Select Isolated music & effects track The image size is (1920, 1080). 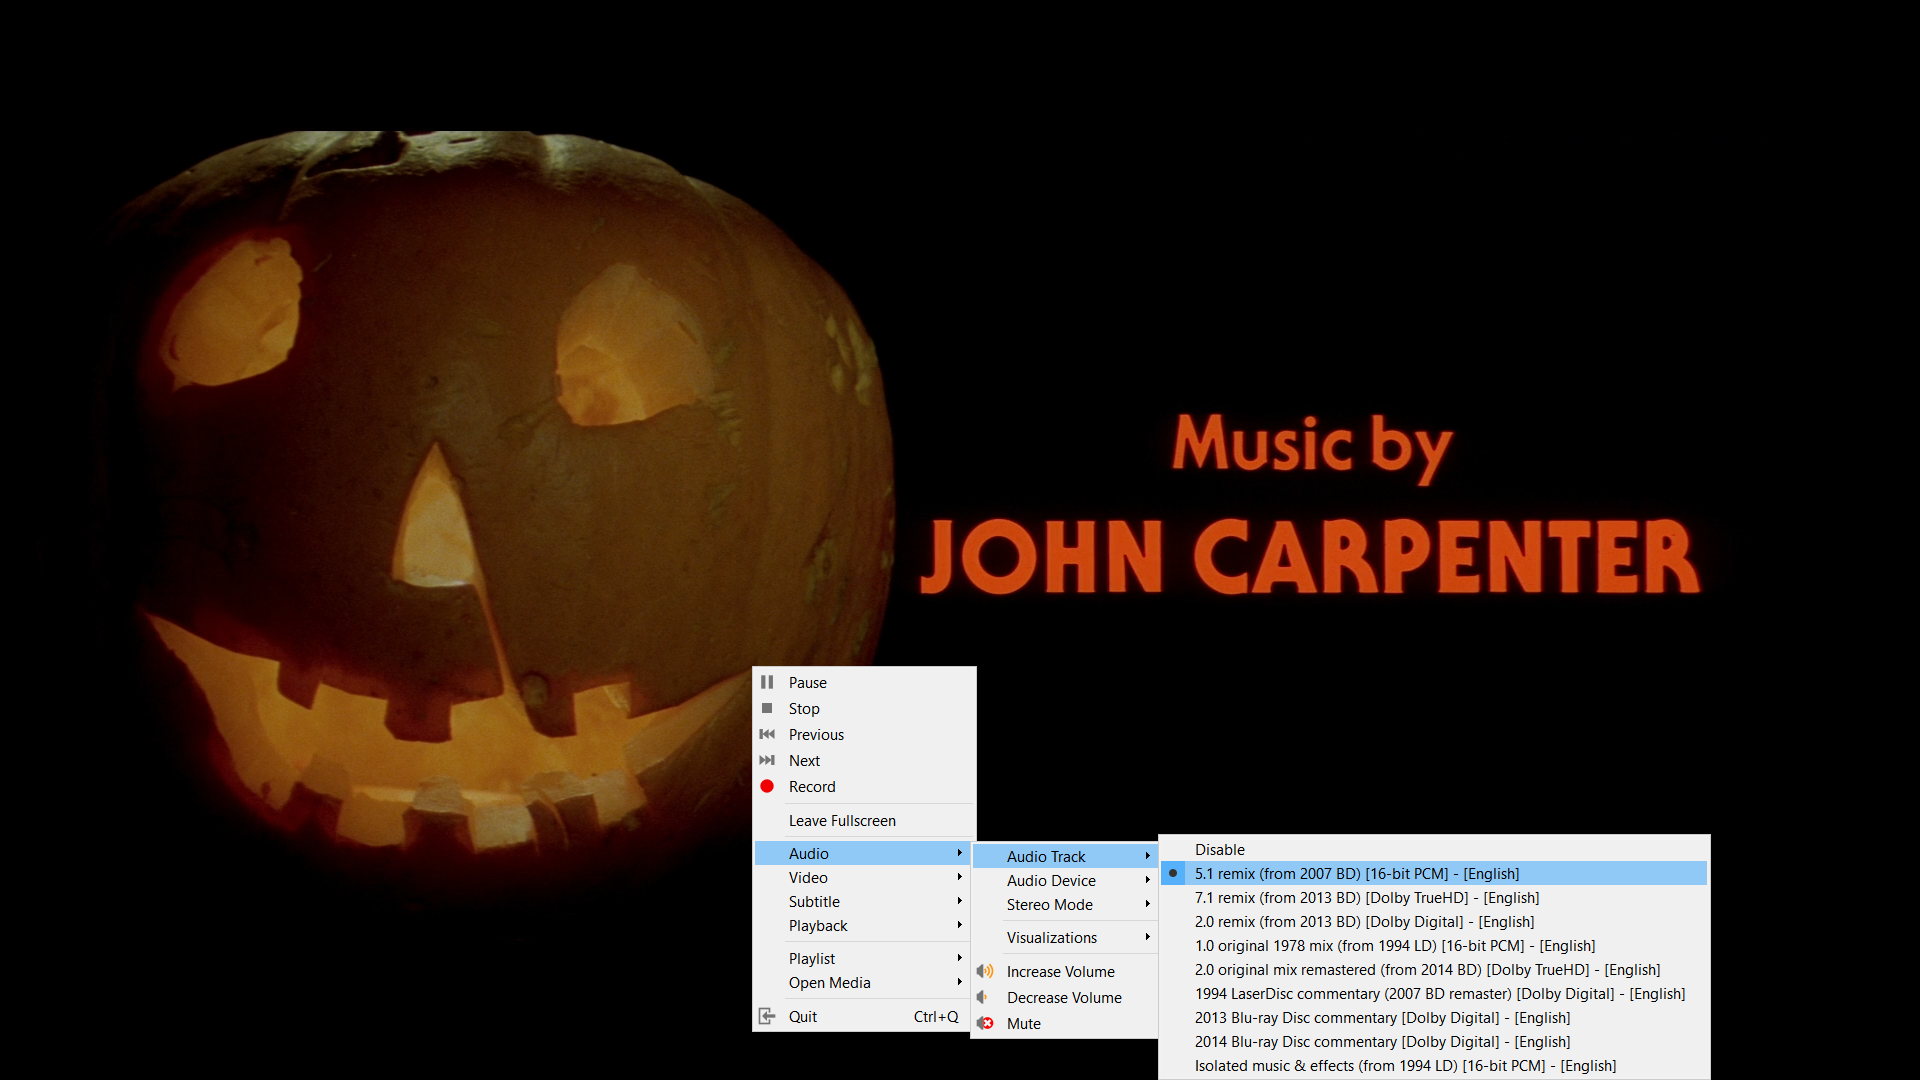tap(1434, 1065)
